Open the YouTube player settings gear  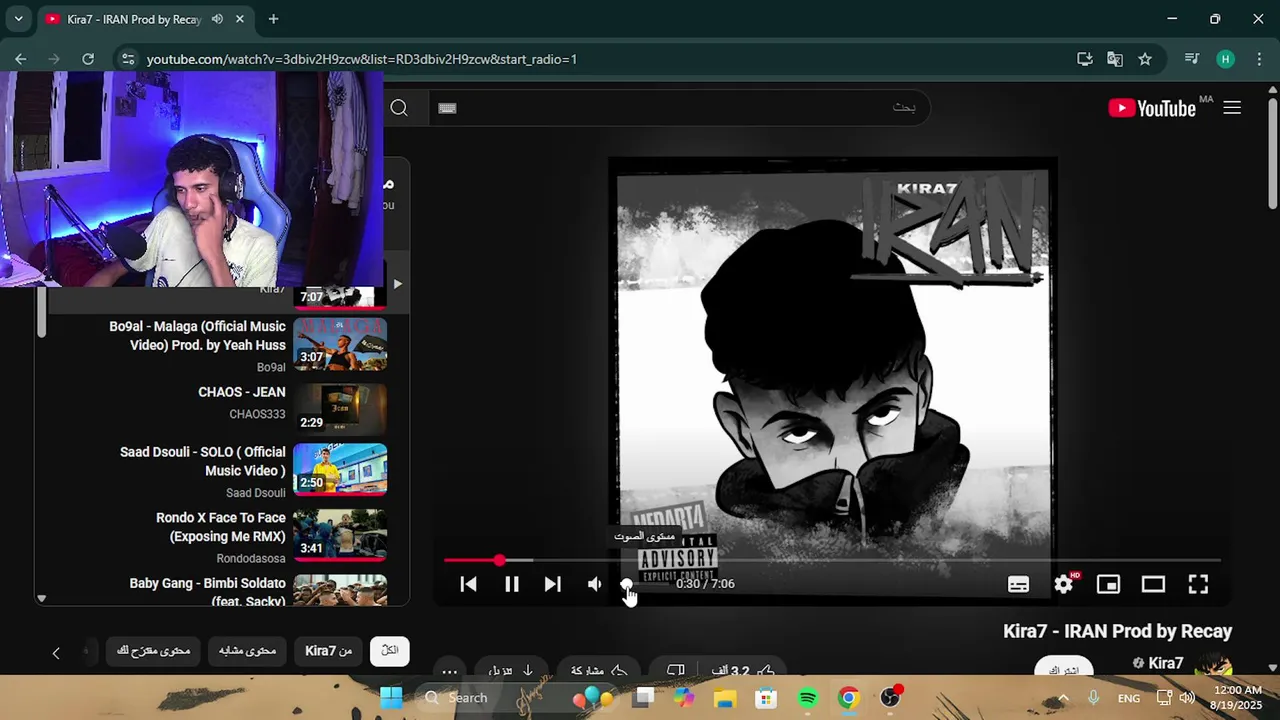[x=1064, y=584]
